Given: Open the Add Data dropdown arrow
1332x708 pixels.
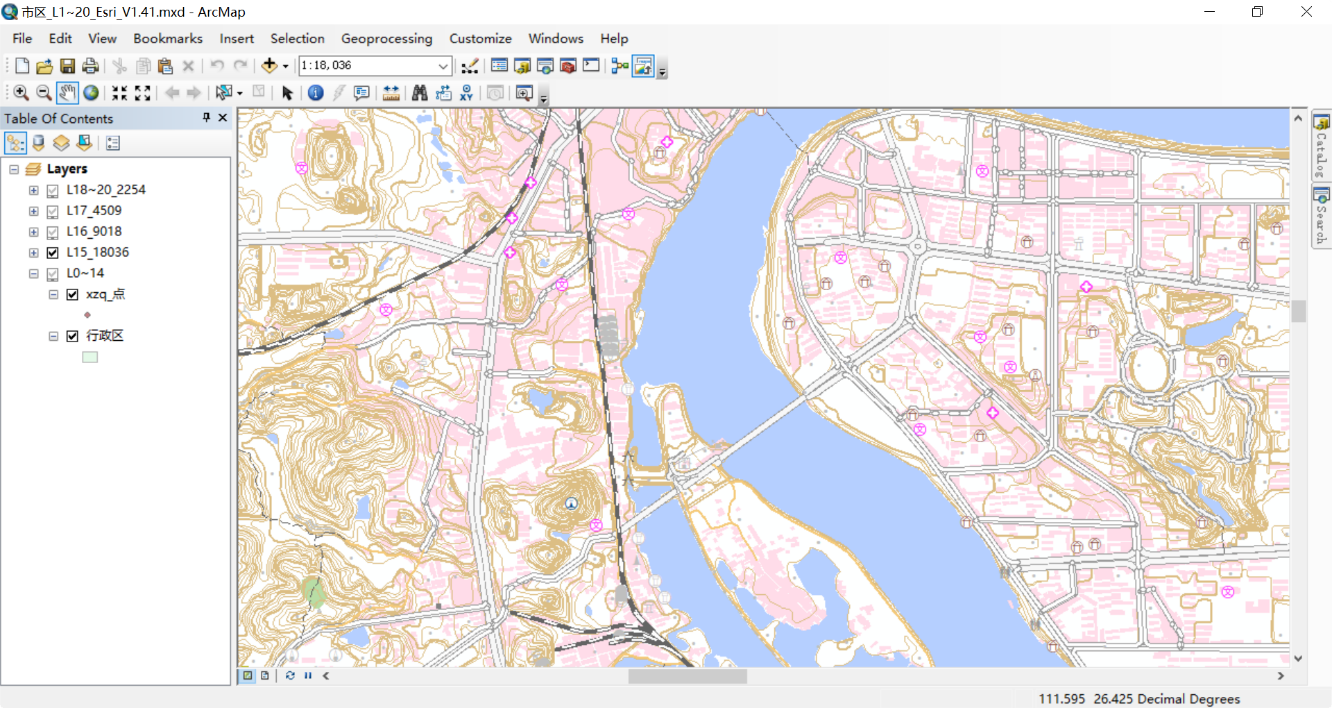Looking at the screenshot, I should [x=284, y=65].
